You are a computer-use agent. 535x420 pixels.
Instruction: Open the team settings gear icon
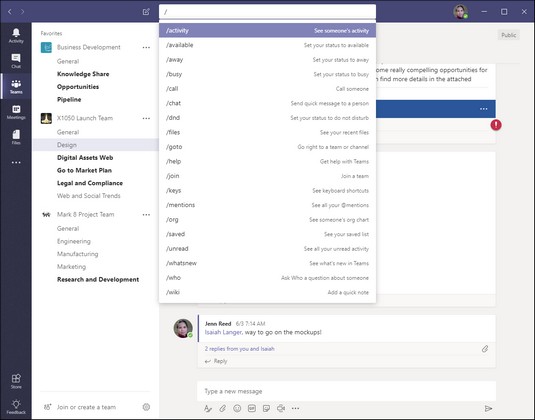click(146, 407)
